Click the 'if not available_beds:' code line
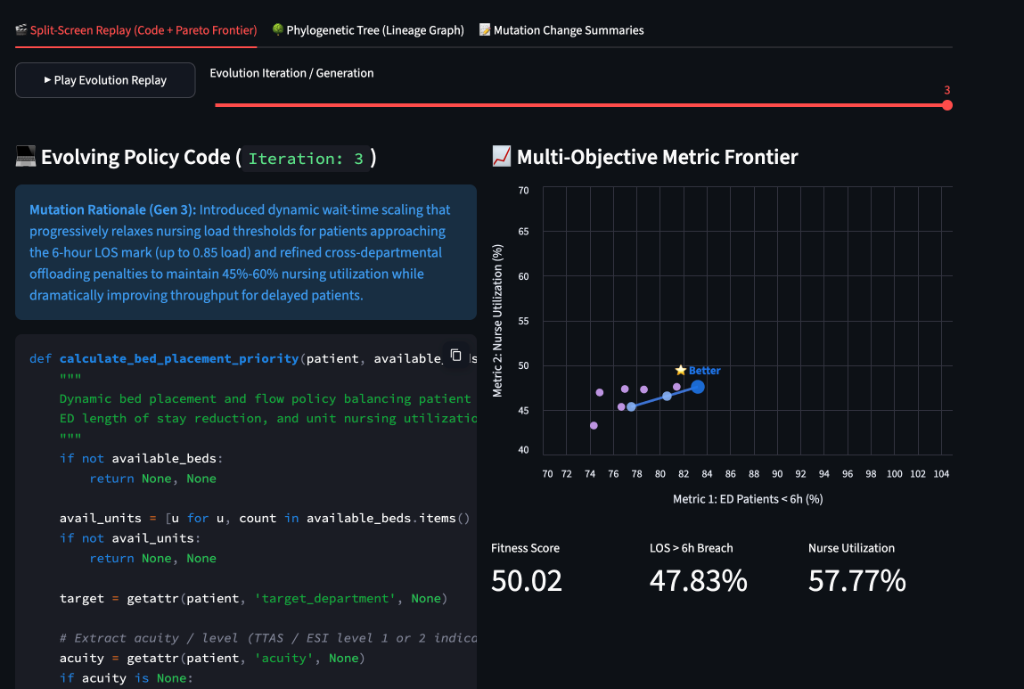 [x=141, y=458]
